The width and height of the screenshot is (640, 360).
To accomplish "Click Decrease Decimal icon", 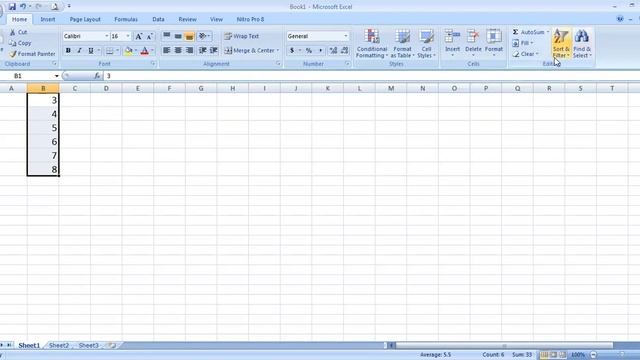I will pos(344,51).
